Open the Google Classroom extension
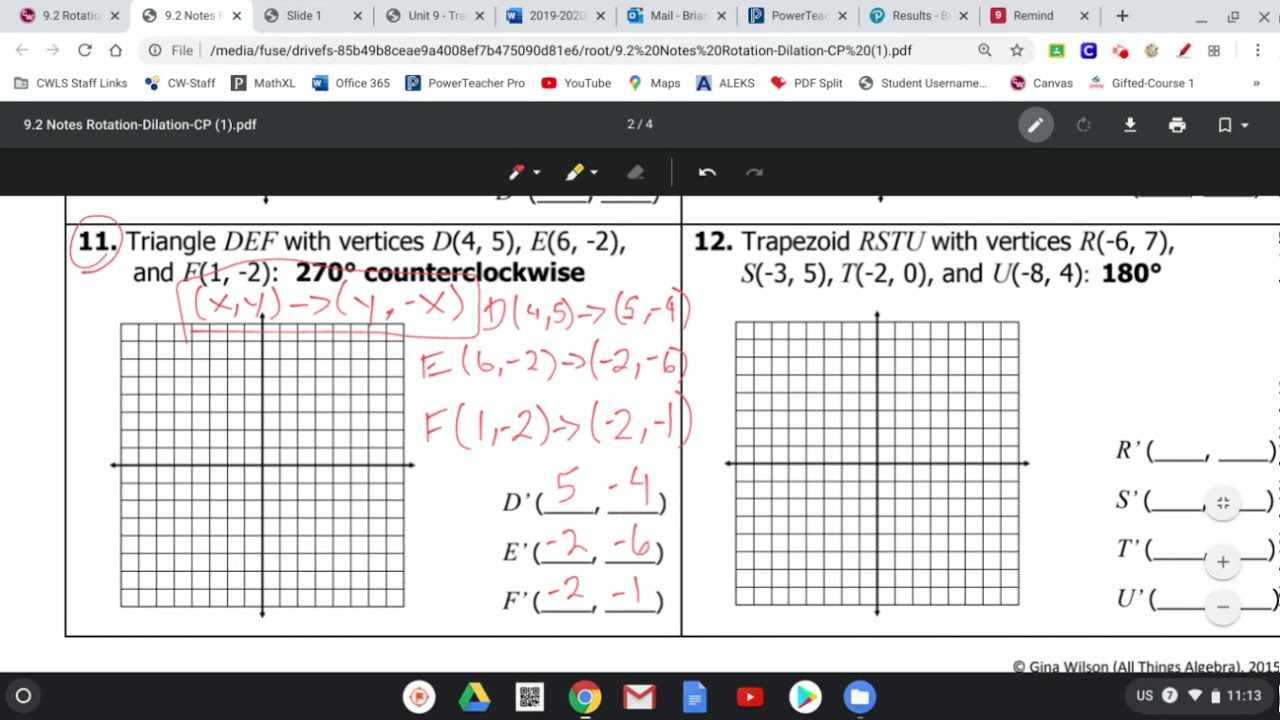This screenshot has width=1280, height=720. (1056, 51)
